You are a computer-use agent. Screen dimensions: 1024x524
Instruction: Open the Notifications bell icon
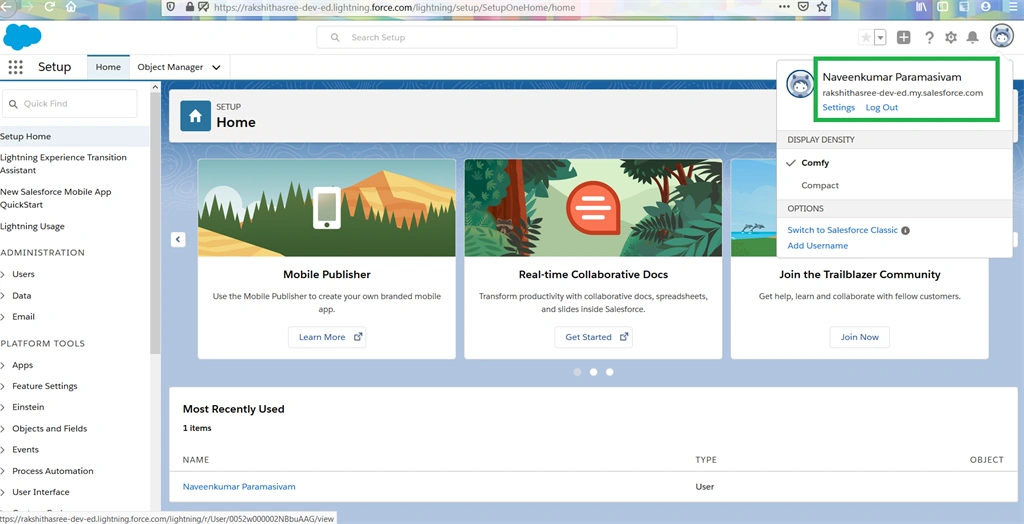972,37
